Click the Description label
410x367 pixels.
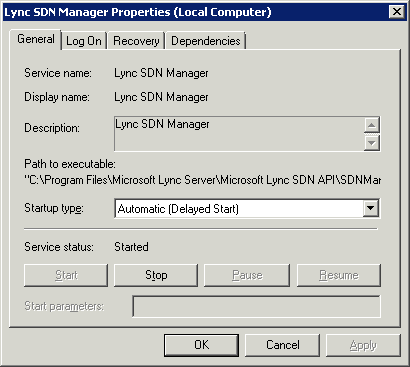tap(52, 128)
